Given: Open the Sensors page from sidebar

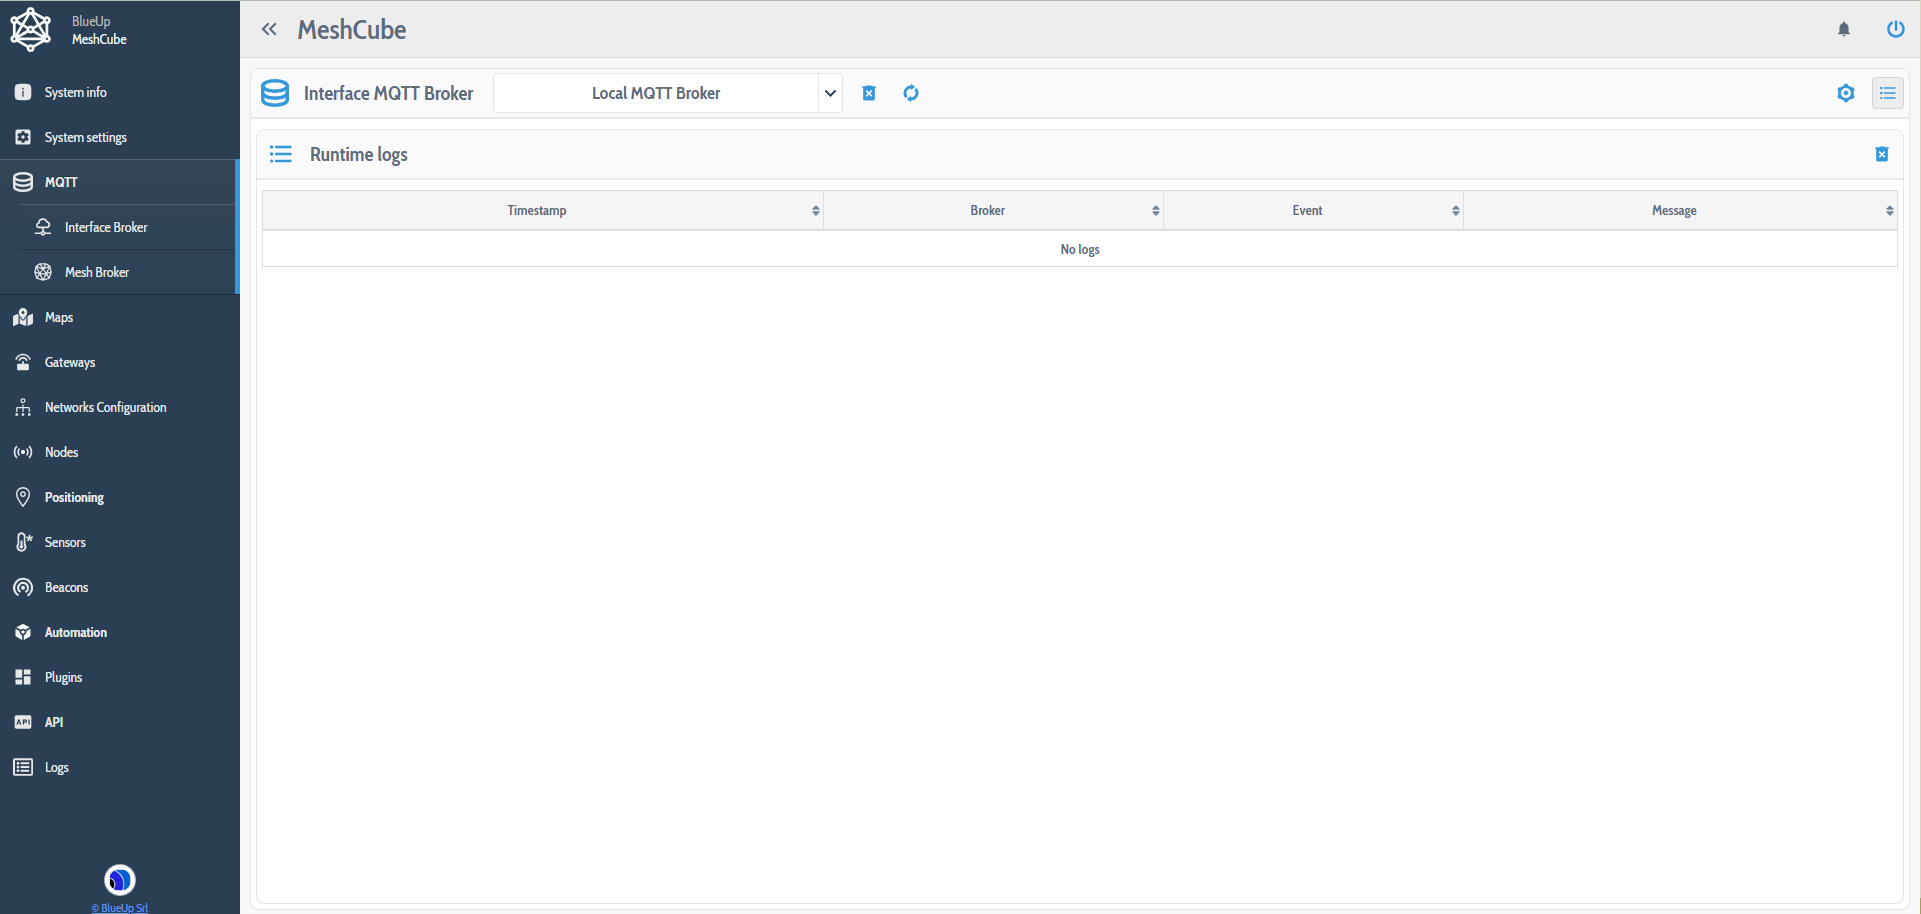Looking at the screenshot, I should pyautogui.click(x=64, y=542).
